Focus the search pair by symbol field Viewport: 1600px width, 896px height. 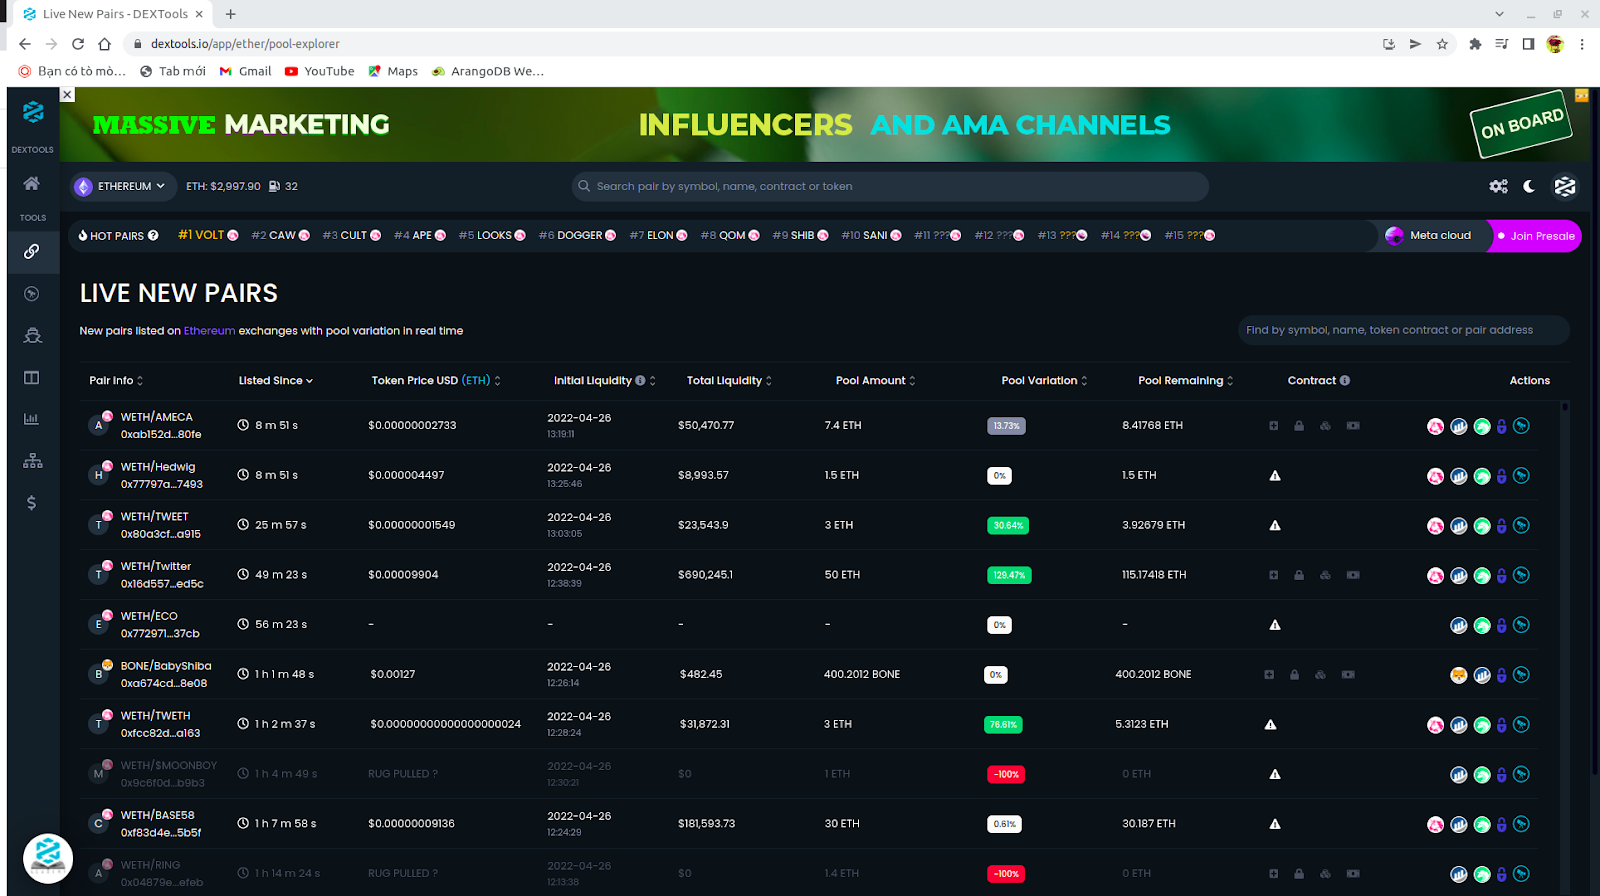point(890,186)
